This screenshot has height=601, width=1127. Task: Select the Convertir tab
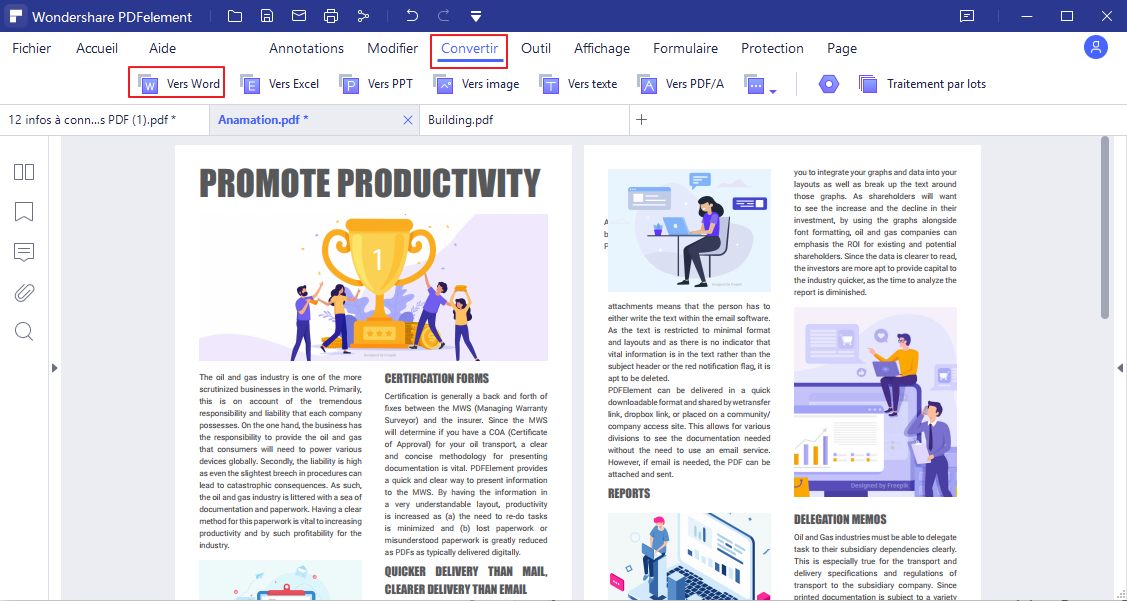pos(469,49)
